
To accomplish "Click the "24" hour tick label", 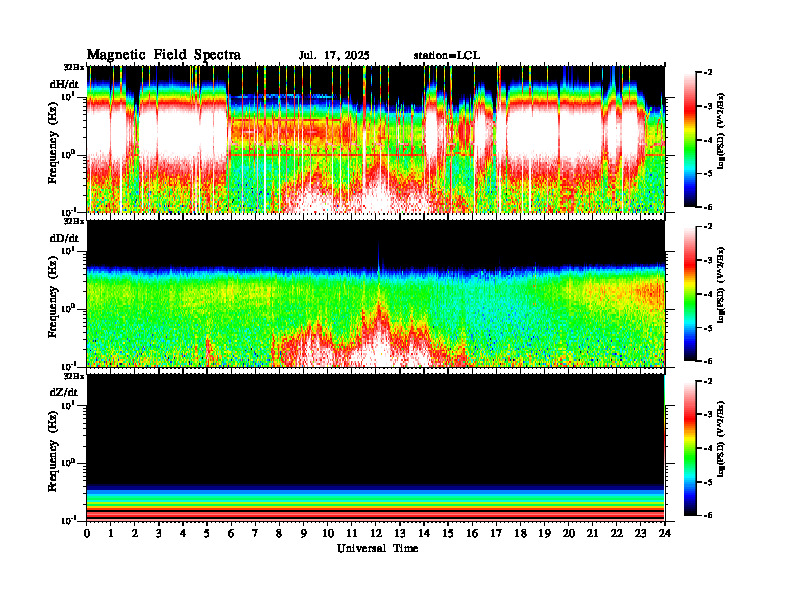I will (665, 533).
